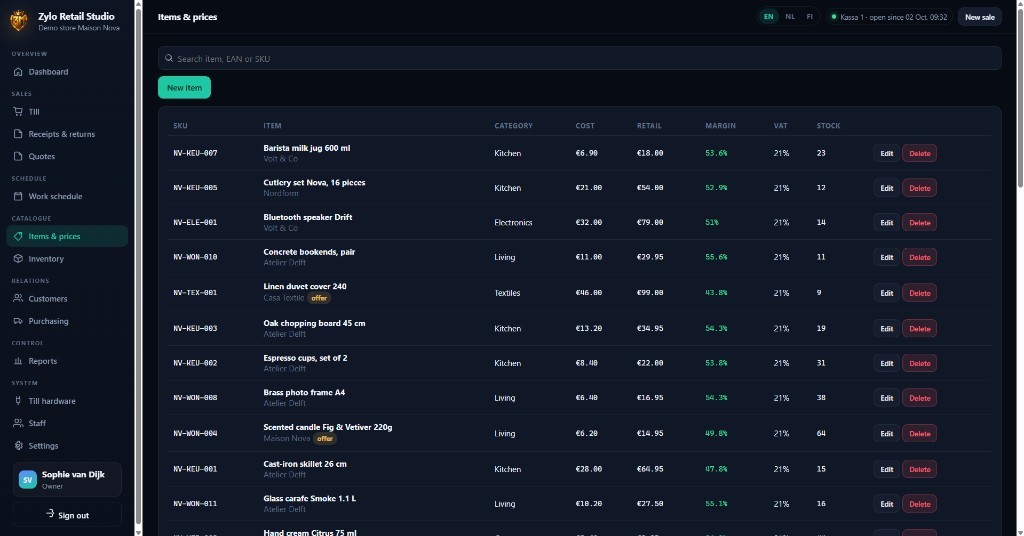Click the Receipts & returns document icon
This screenshot has height=536, width=1024.
pos(18,134)
